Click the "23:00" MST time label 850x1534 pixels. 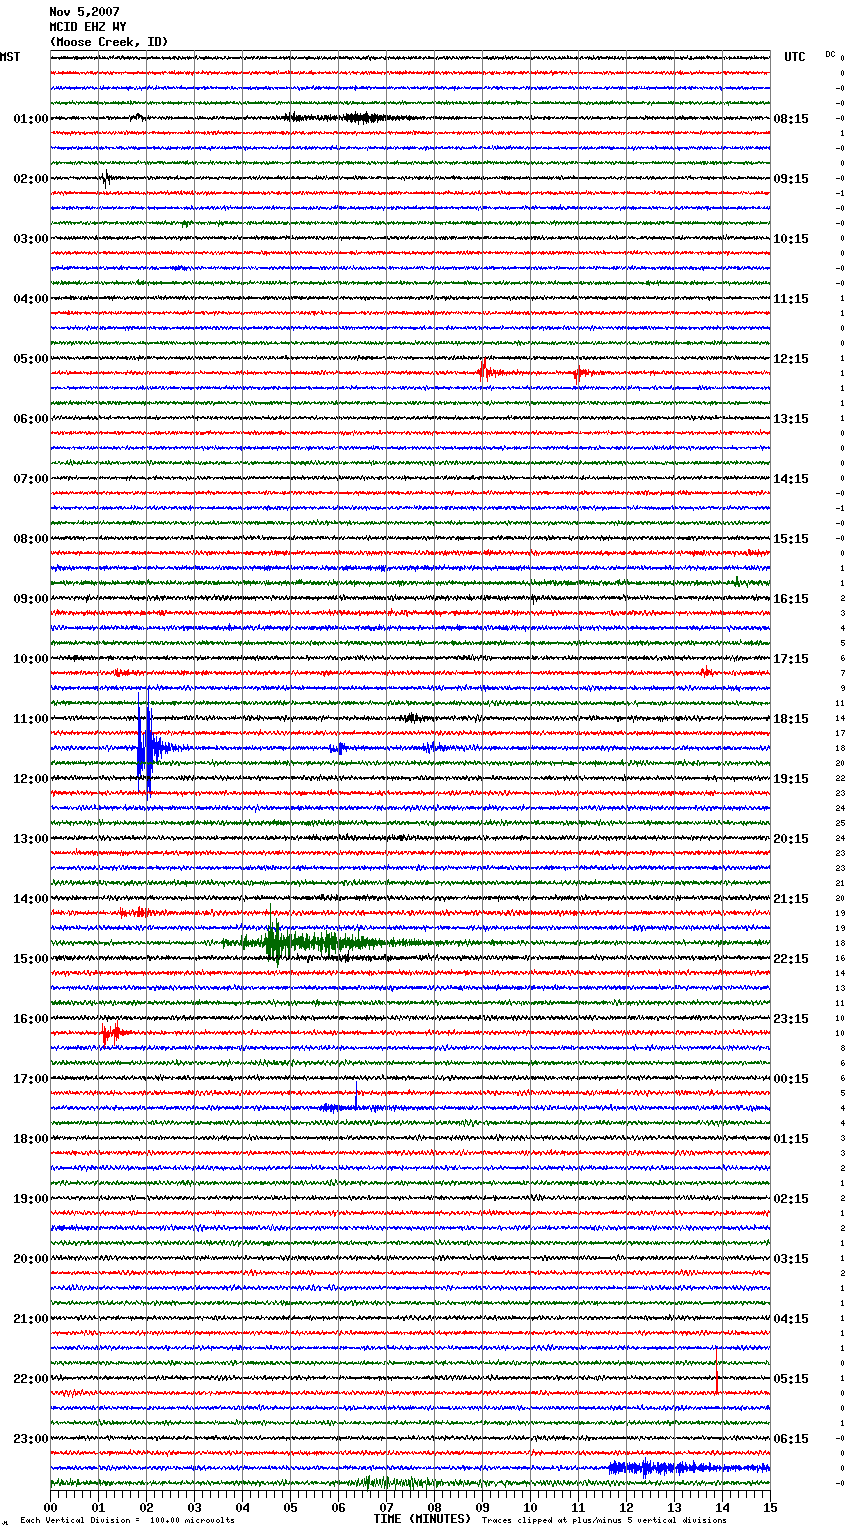(31, 1439)
